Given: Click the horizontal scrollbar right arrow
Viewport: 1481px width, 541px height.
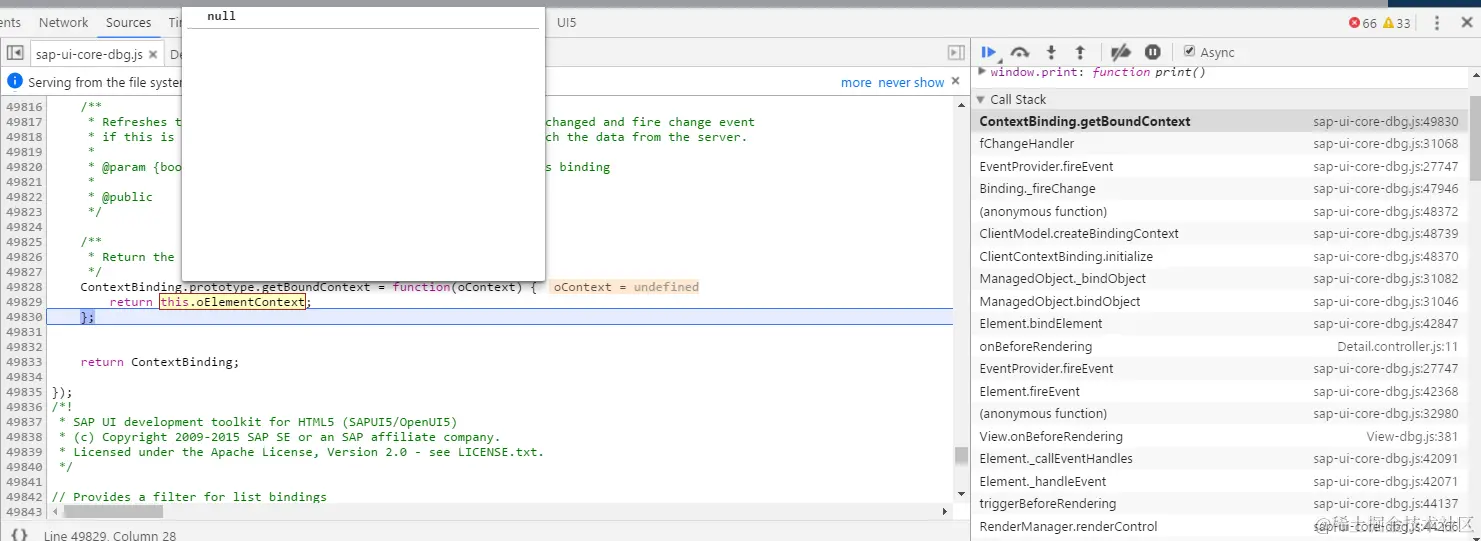Looking at the screenshot, I should pyautogui.click(x=946, y=511).
